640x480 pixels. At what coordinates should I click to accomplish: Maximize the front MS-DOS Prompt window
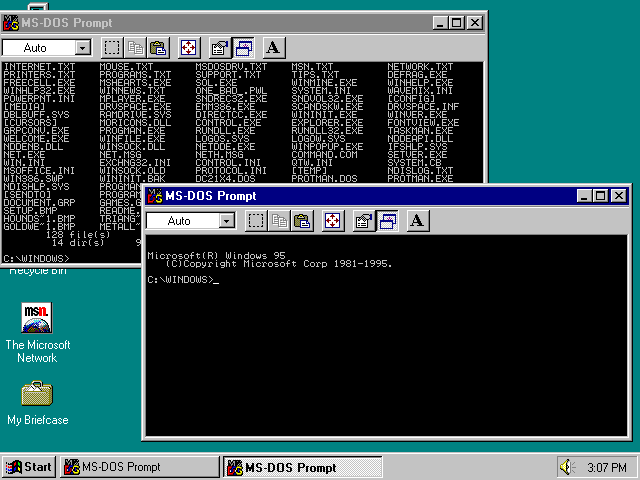600,196
